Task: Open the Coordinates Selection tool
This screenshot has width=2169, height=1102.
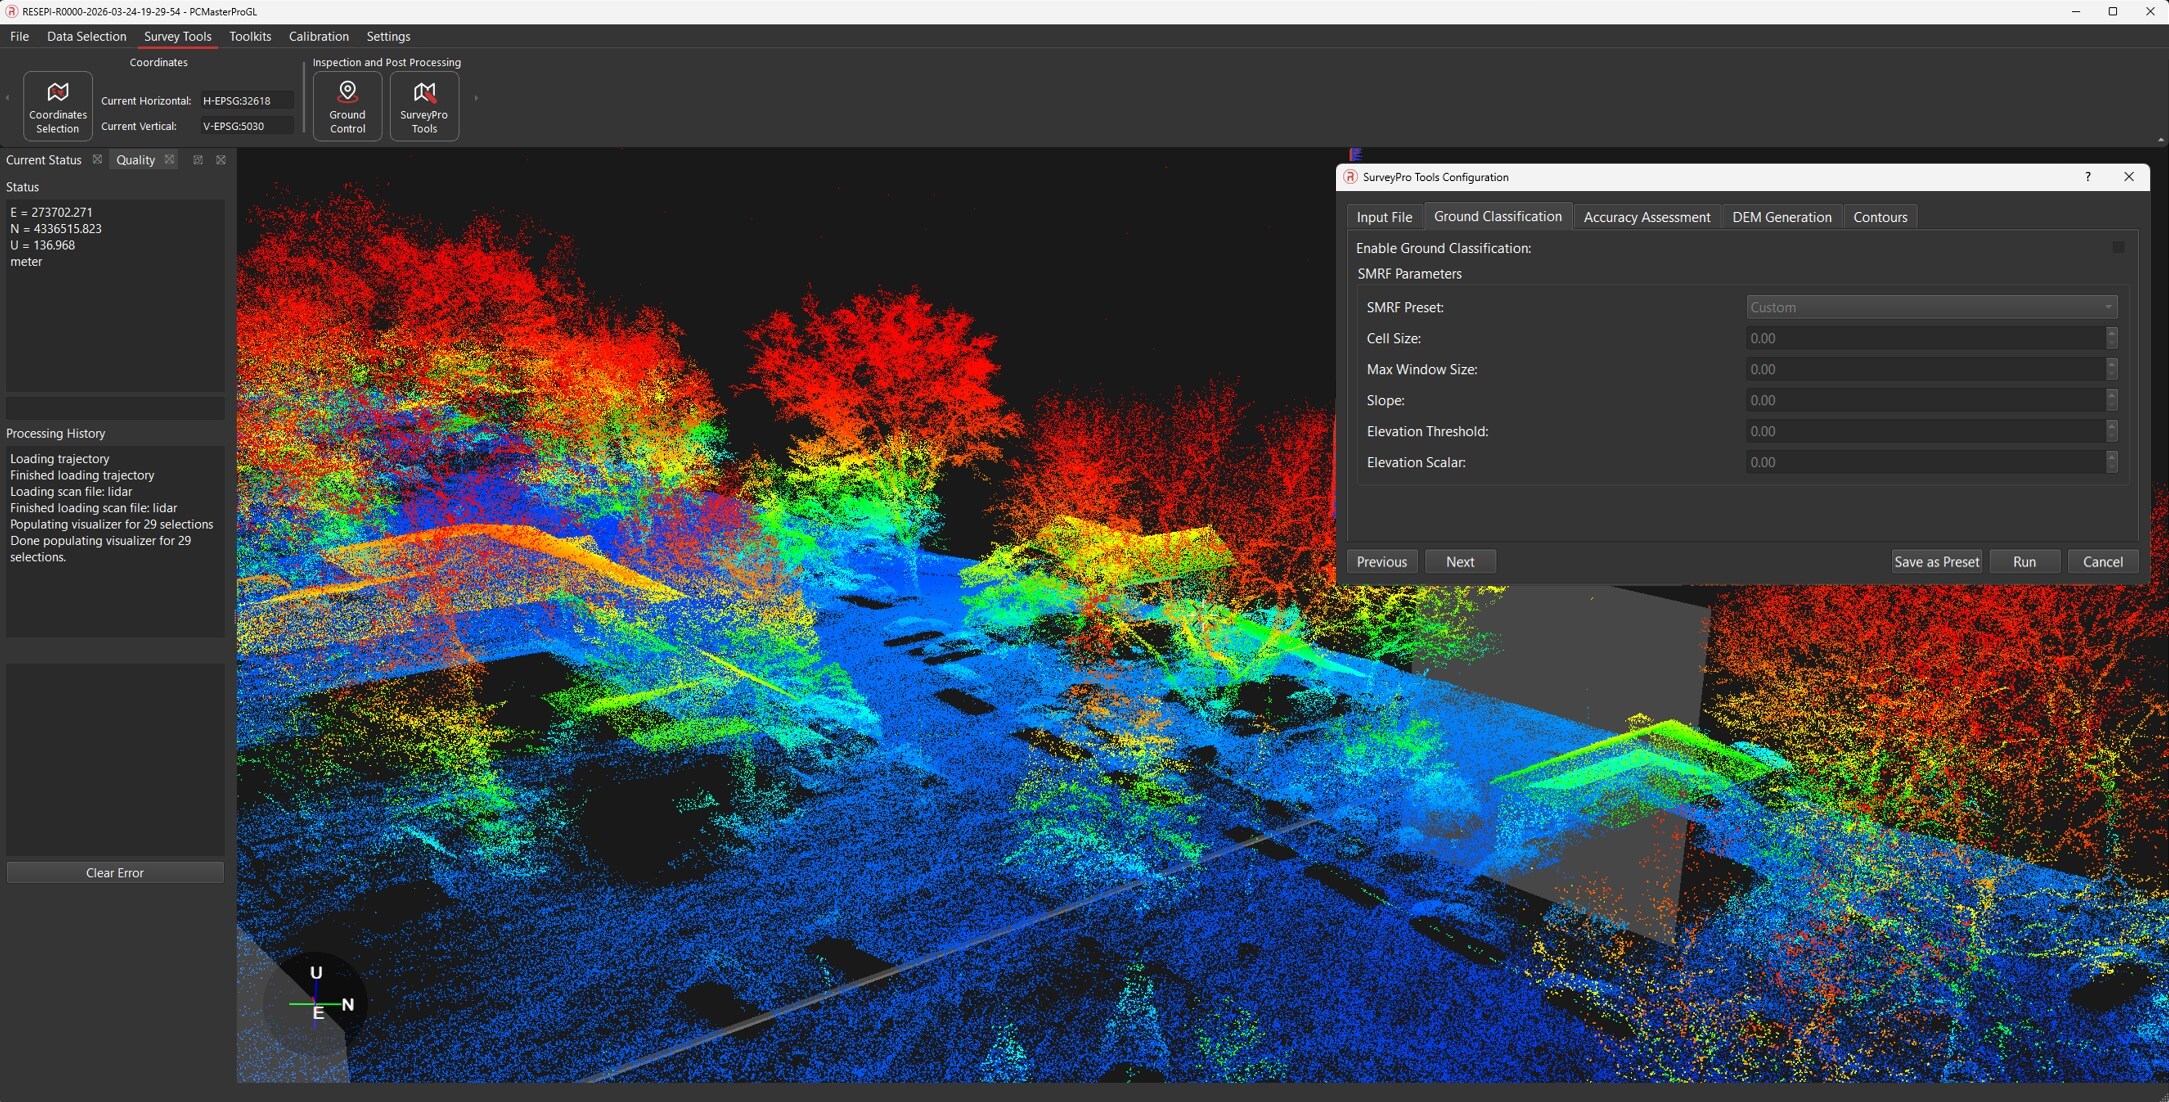Action: click(57, 106)
